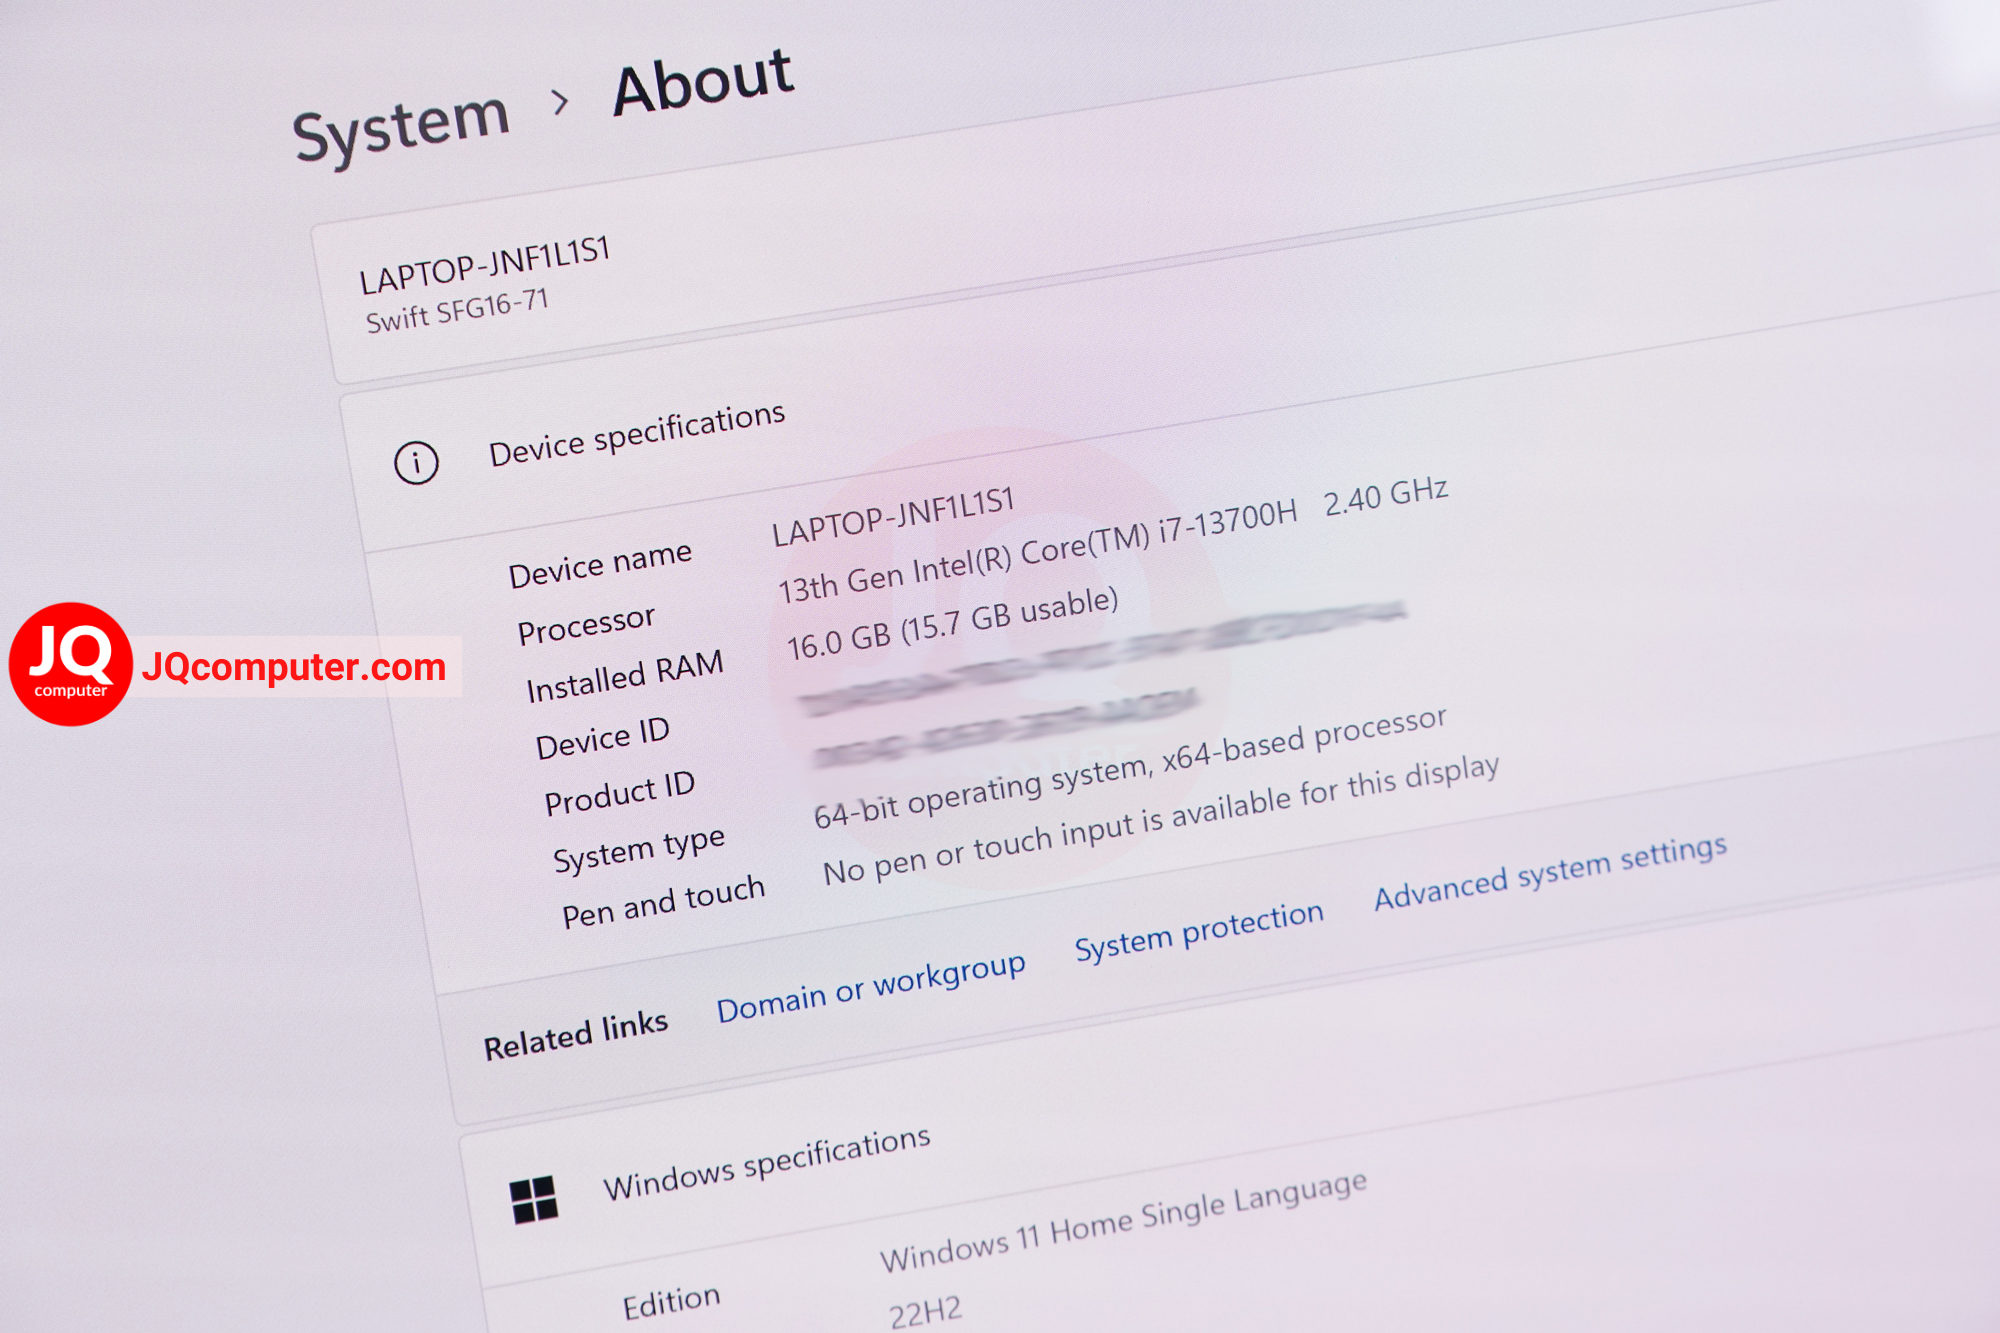This screenshot has width=2000, height=1333.
Task: Open Domain or workgroup link
Action: (871, 987)
